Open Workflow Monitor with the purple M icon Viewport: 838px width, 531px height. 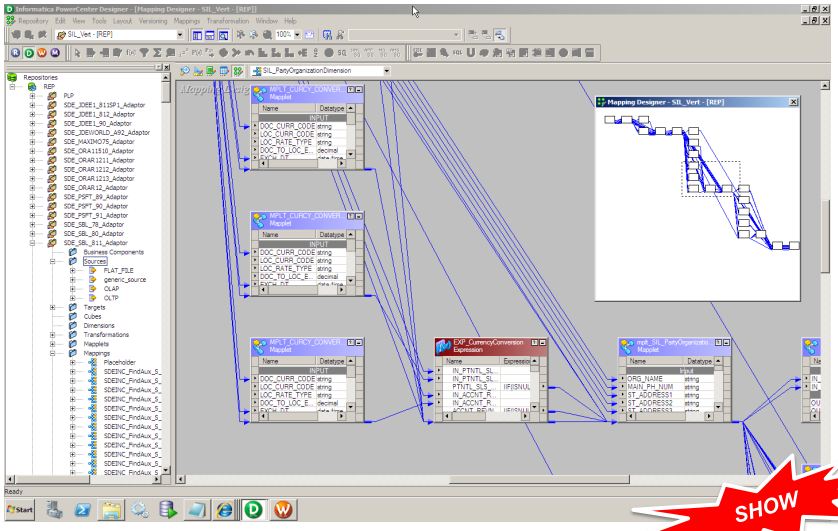55,53
